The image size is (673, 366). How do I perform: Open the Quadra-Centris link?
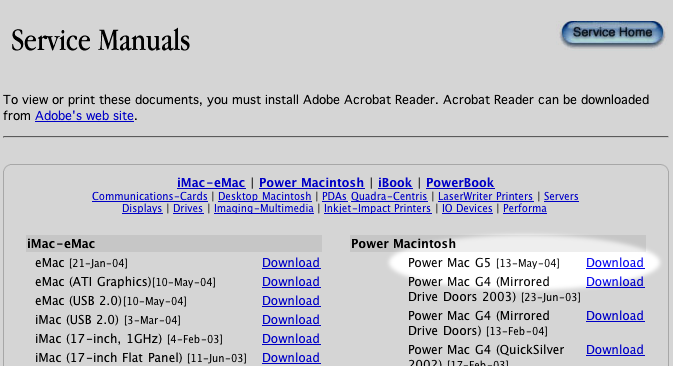(389, 197)
